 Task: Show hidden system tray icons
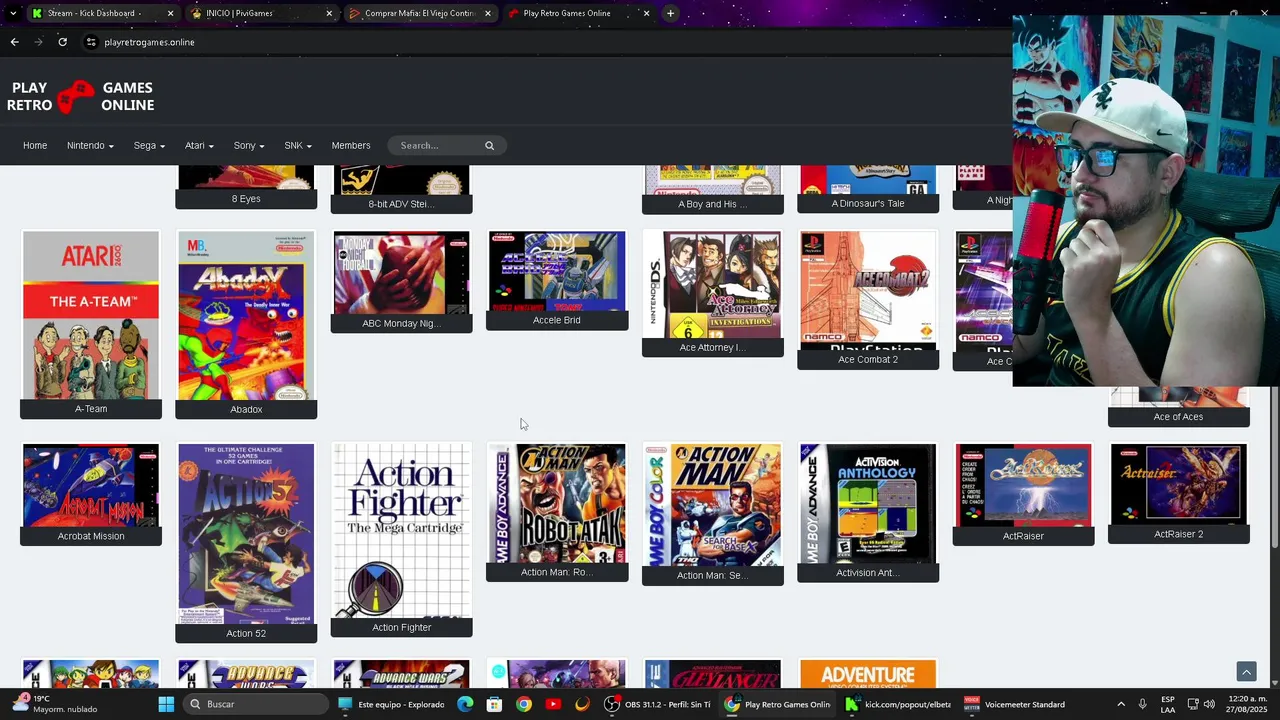pos(1120,704)
